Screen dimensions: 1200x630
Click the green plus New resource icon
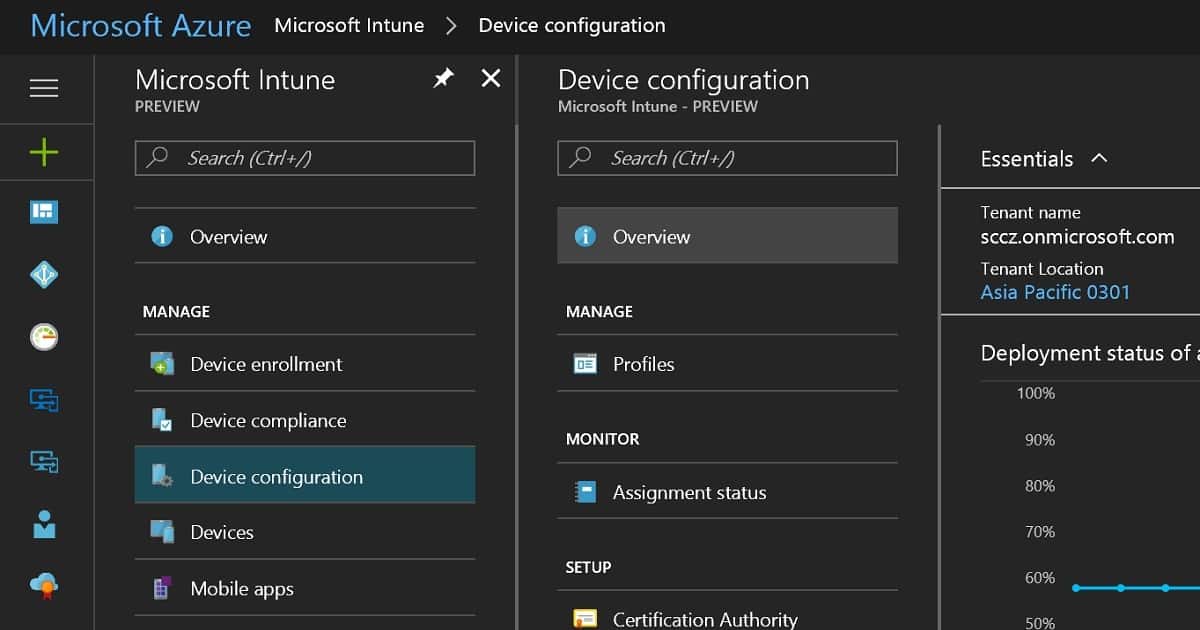pos(44,153)
